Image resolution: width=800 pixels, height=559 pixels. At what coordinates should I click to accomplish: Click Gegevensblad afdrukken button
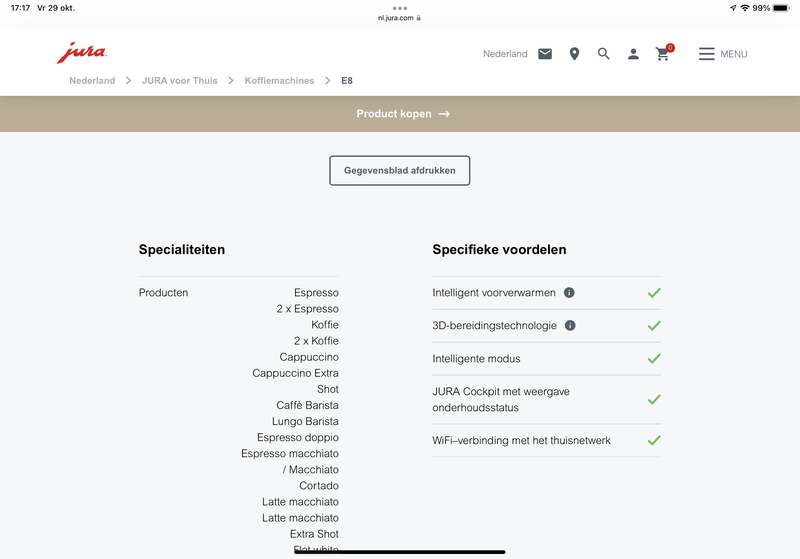tap(400, 171)
